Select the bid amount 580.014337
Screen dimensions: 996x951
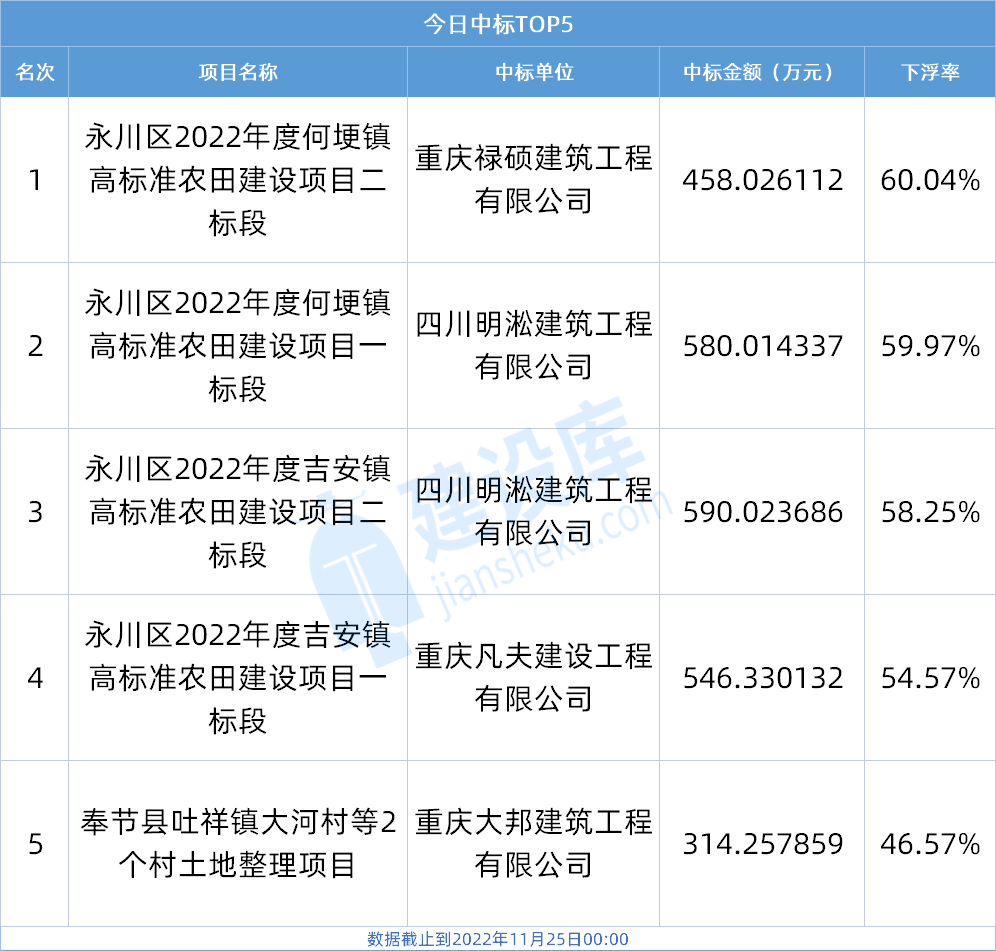[x=762, y=346]
